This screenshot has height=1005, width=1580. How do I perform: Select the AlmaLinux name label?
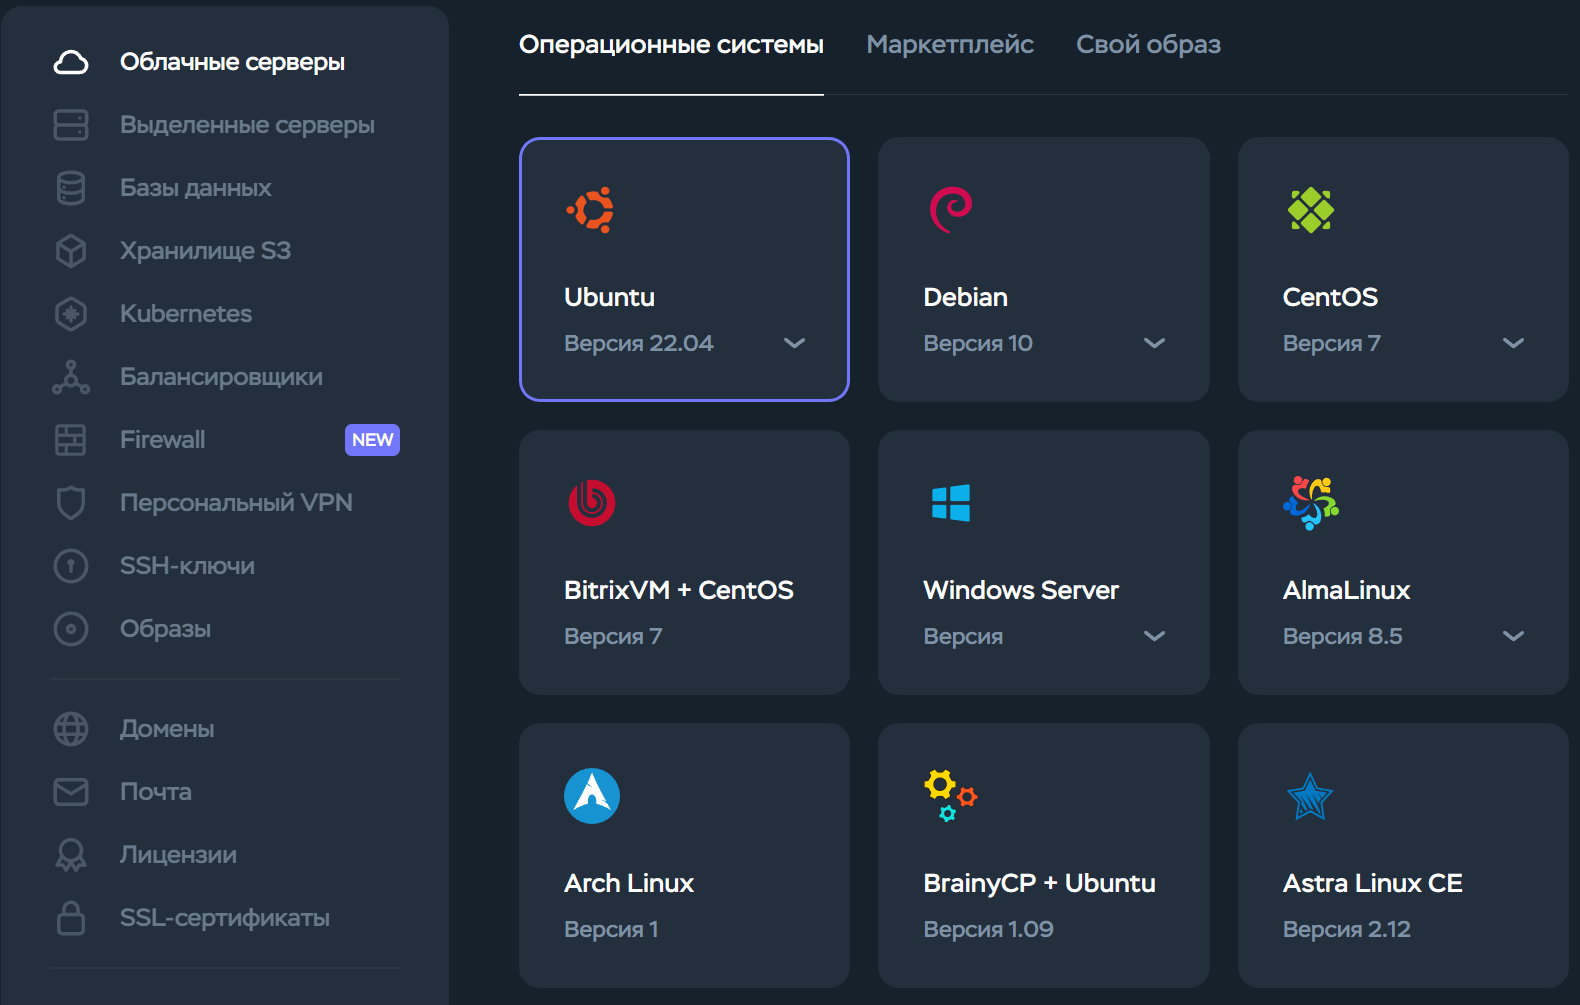point(1346,590)
